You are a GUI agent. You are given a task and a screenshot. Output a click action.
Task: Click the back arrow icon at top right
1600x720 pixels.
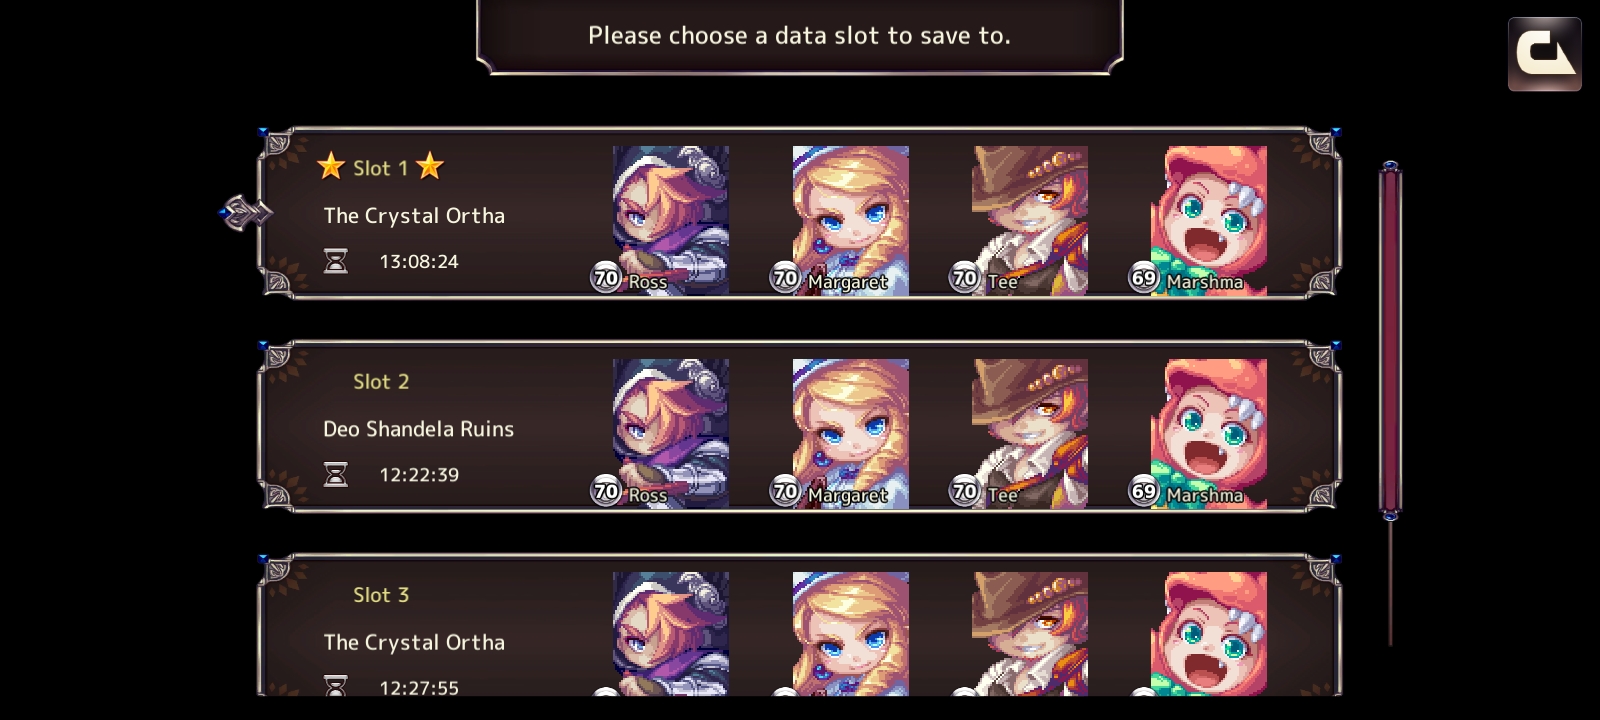click(x=1545, y=54)
